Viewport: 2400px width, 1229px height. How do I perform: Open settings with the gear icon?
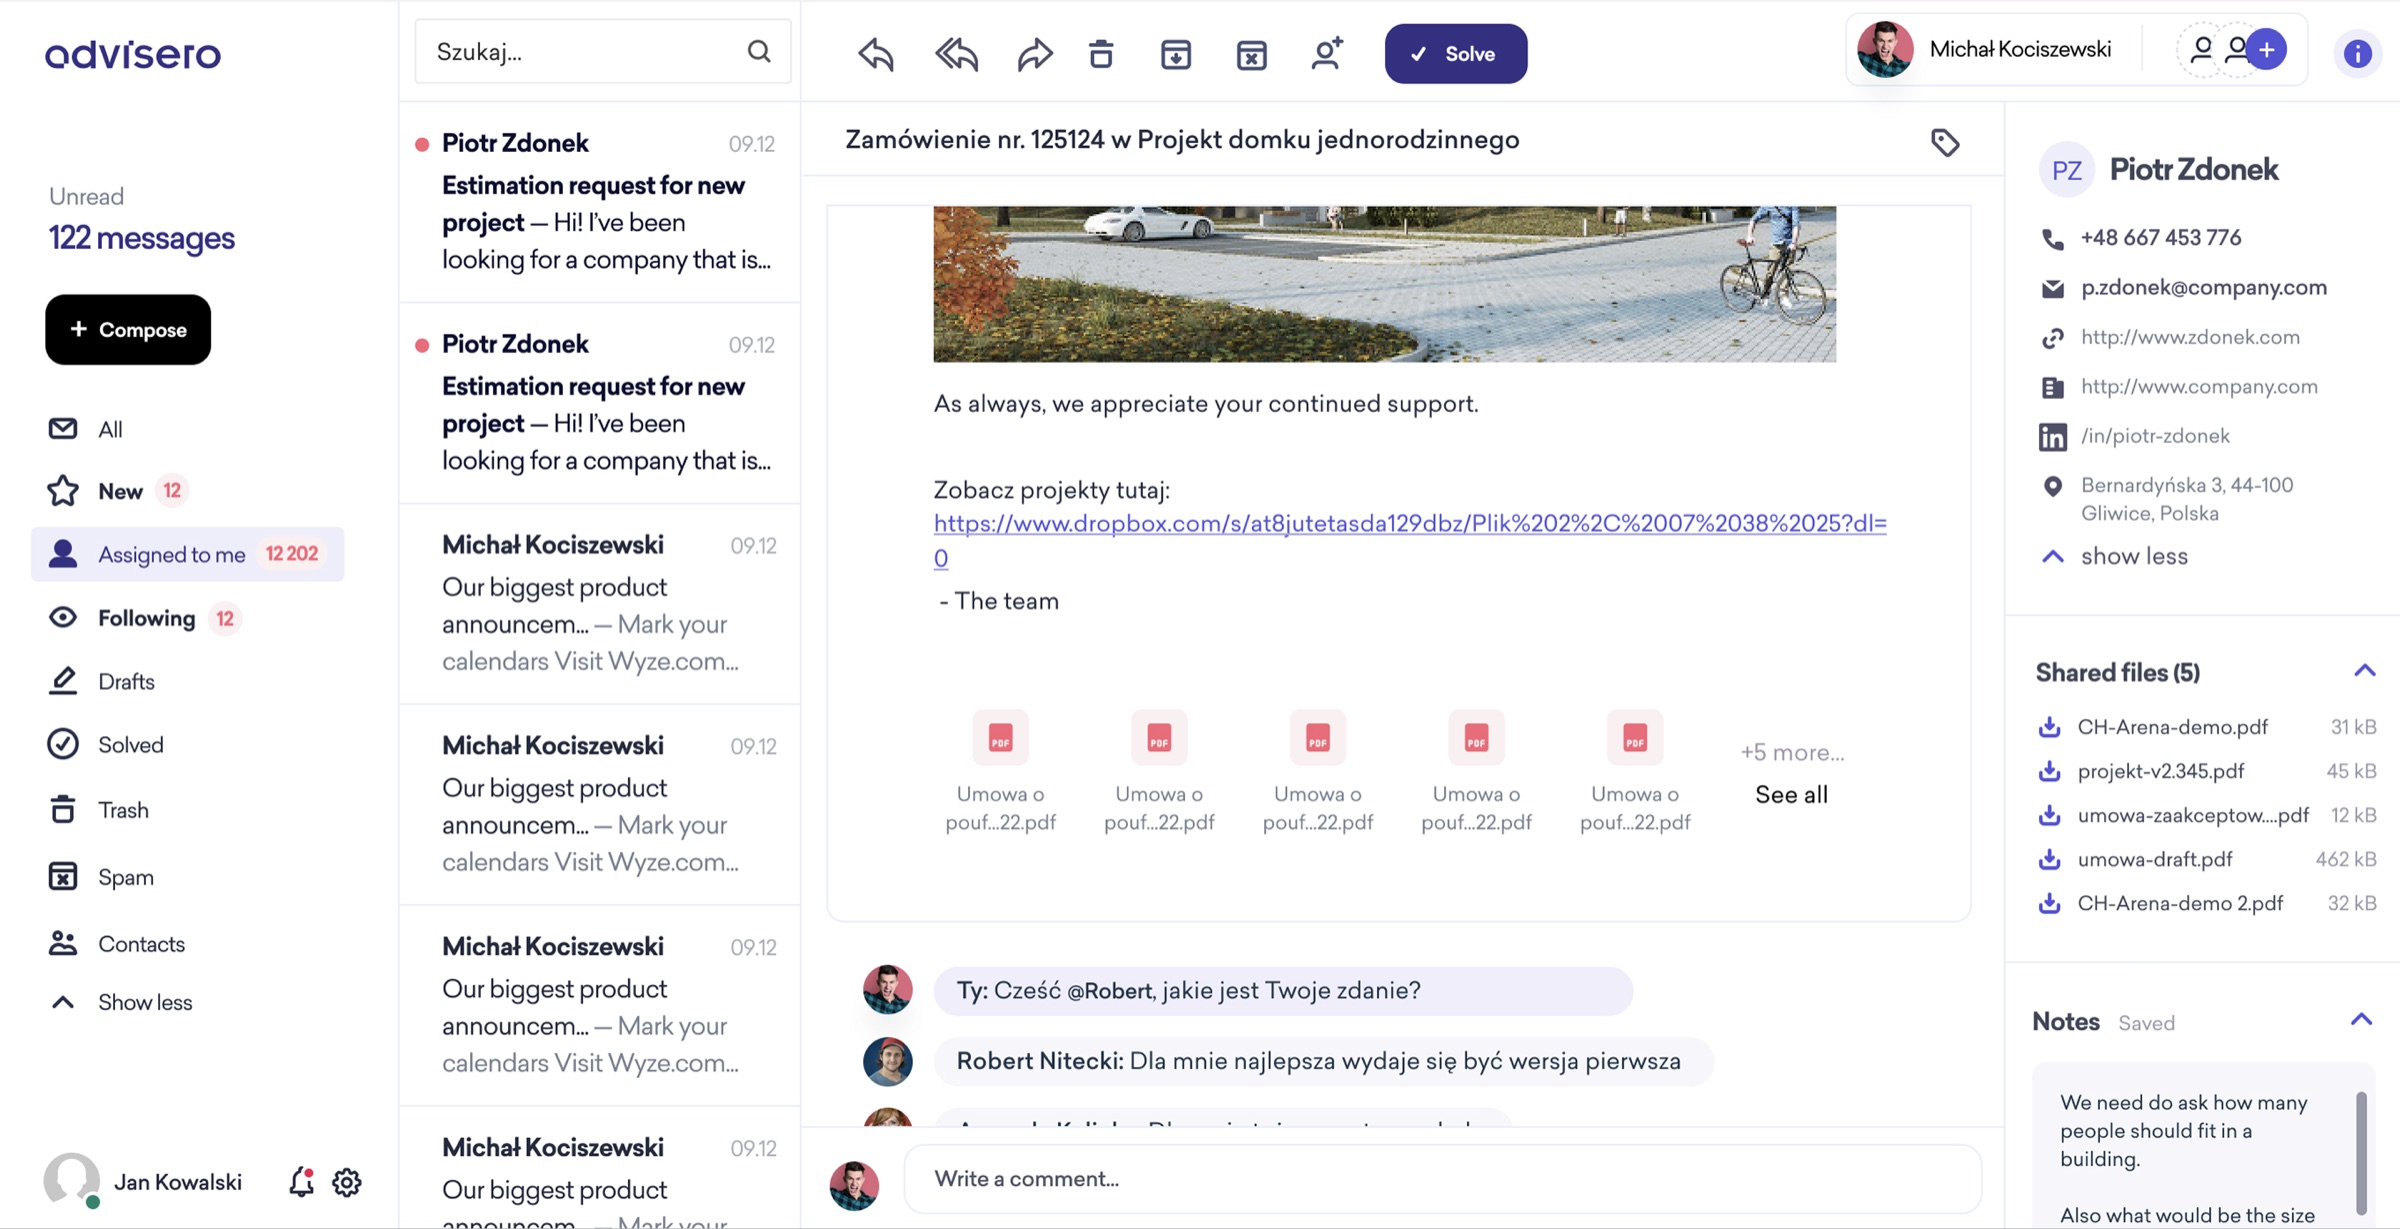click(x=347, y=1182)
